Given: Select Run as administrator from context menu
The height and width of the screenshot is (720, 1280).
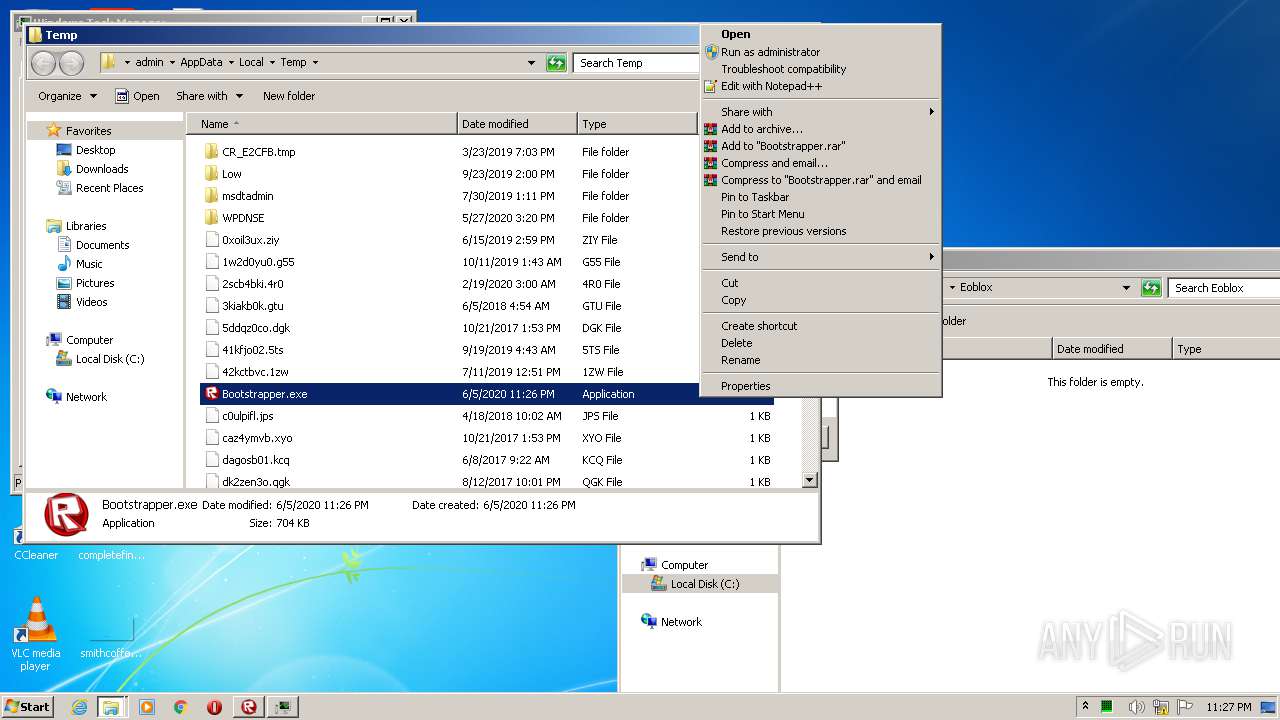Looking at the screenshot, I should point(770,52).
